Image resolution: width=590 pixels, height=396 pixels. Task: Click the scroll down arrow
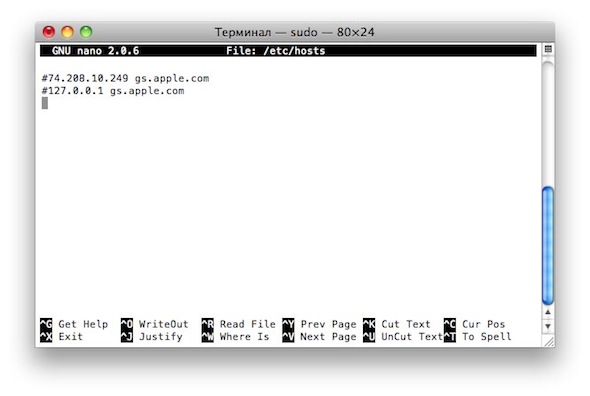(548, 326)
